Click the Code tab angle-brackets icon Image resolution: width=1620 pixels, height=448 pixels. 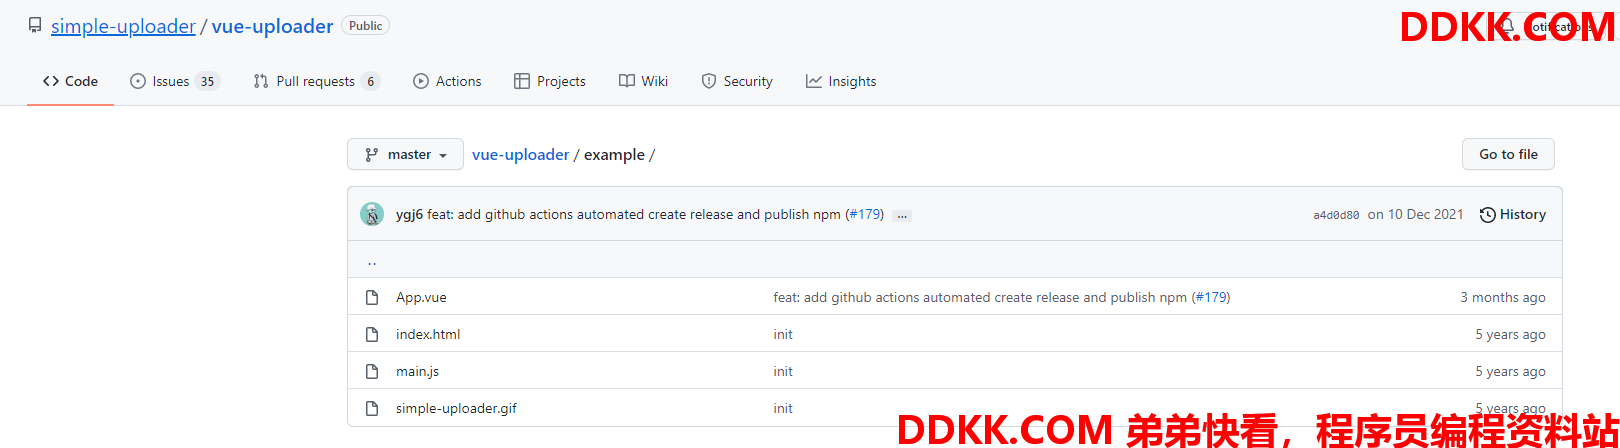click(x=51, y=81)
